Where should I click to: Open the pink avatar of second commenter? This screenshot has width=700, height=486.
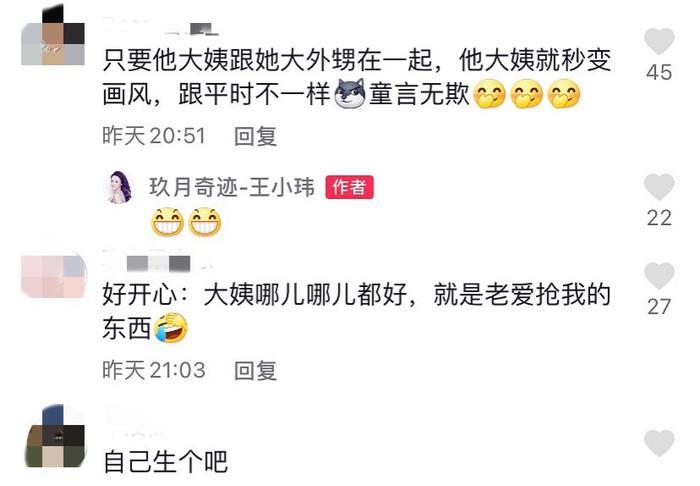[x=54, y=276]
